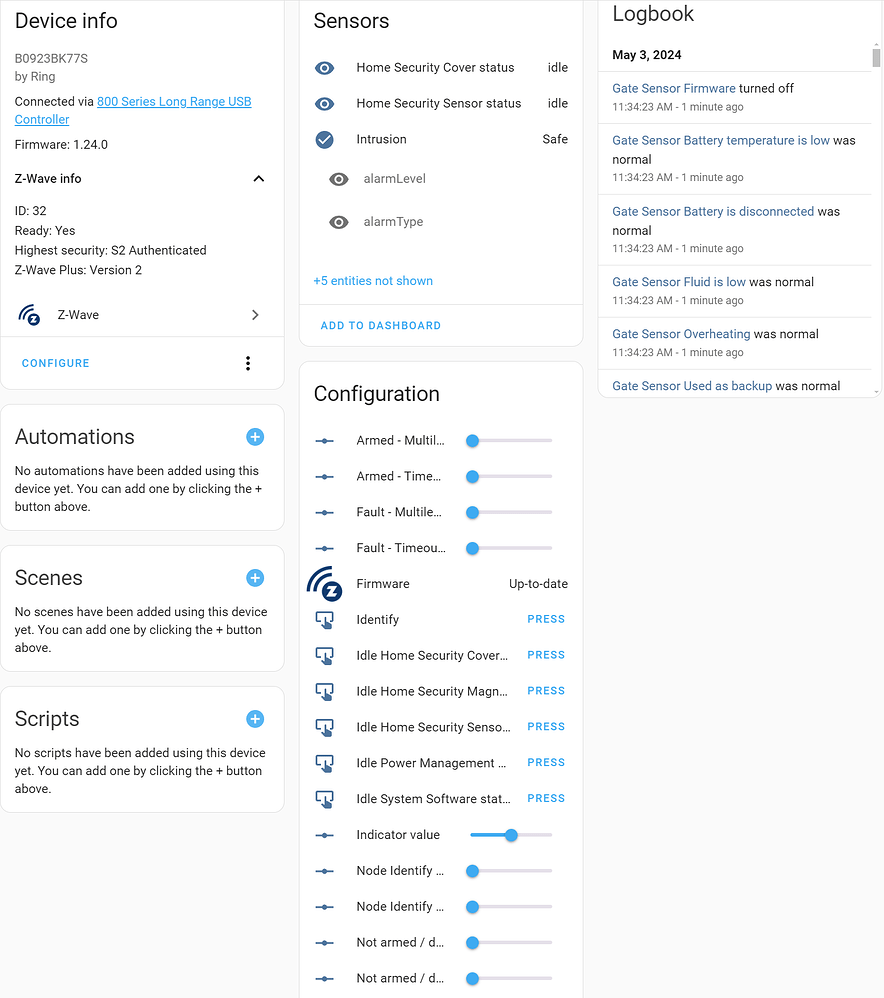Click the Armed - Timeout entity icon
The height and width of the screenshot is (998, 884).
pos(324,476)
